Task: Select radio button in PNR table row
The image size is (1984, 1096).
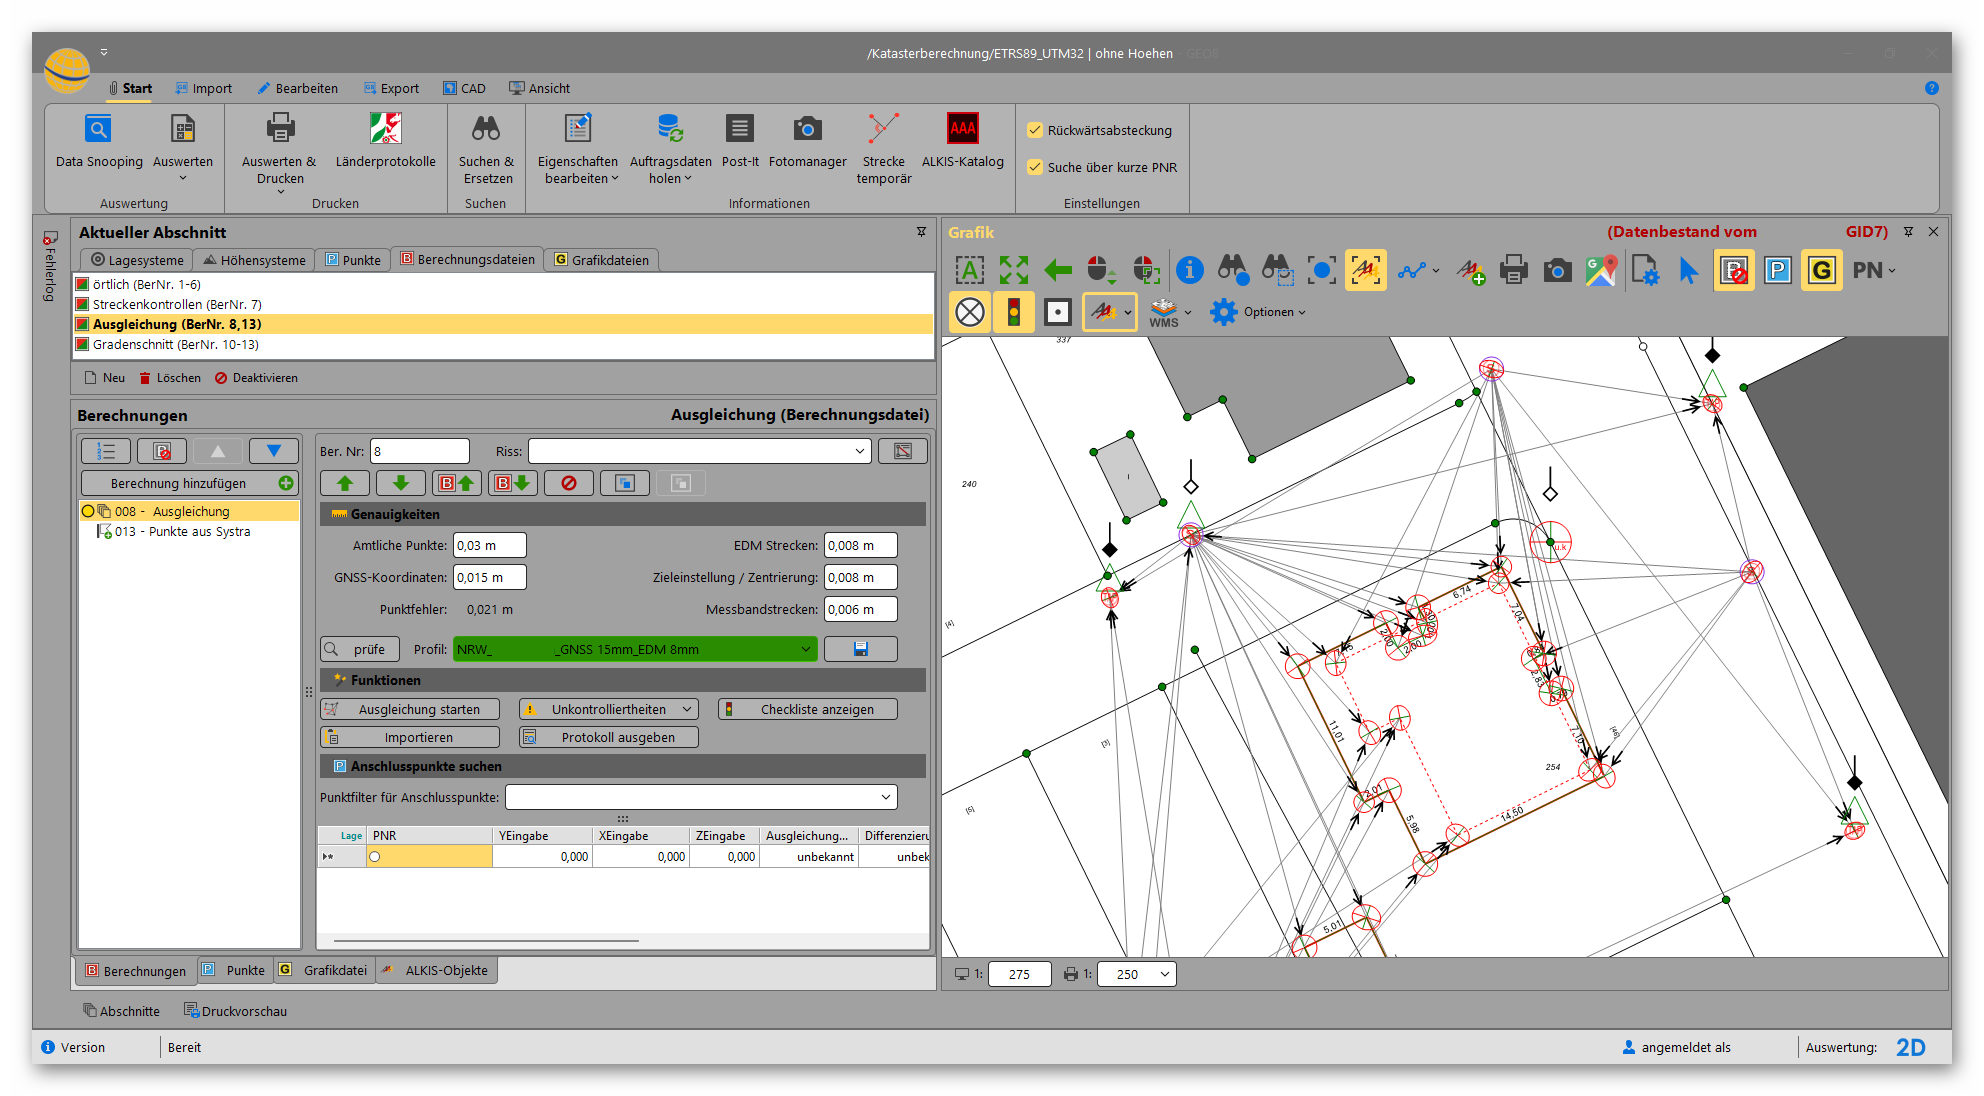Action: pos(375,857)
